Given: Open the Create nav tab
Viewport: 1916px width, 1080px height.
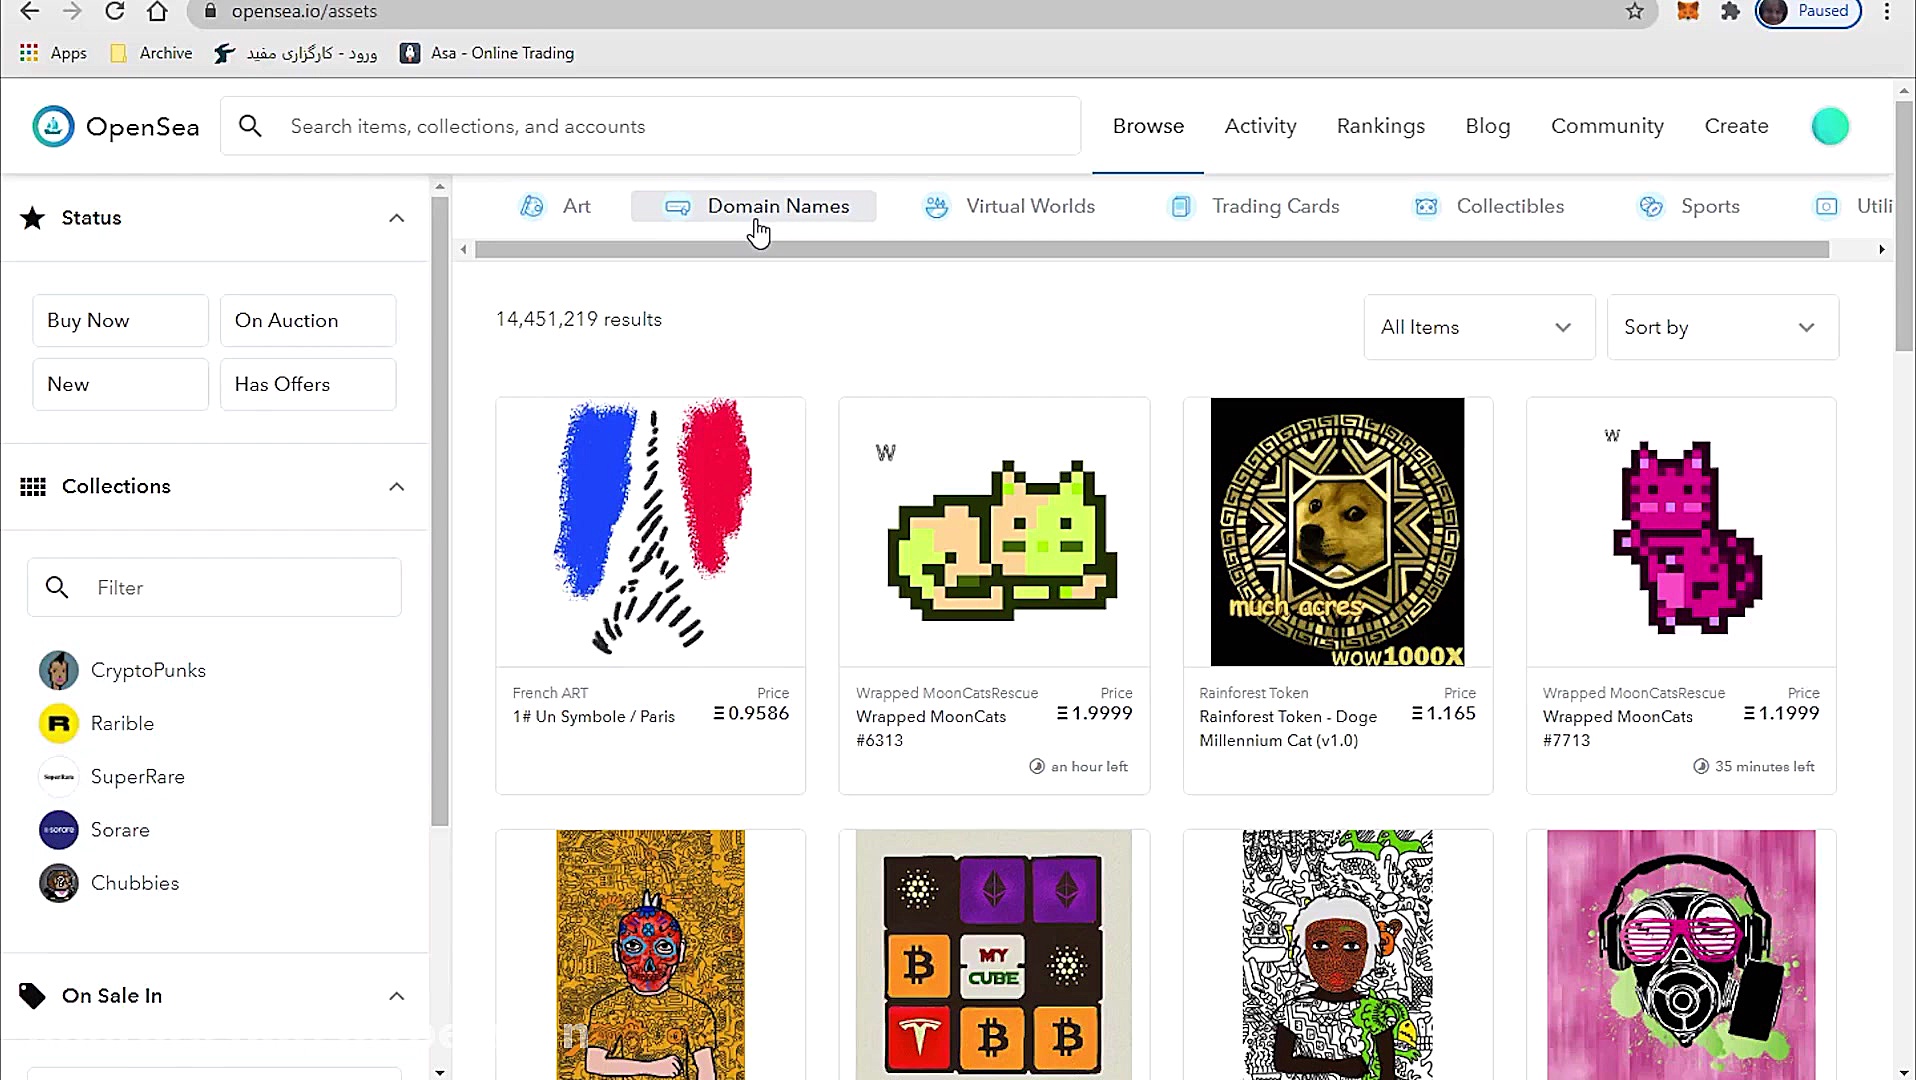Looking at the screenshot, I should pyautogui.click(x=1736, y=126).
